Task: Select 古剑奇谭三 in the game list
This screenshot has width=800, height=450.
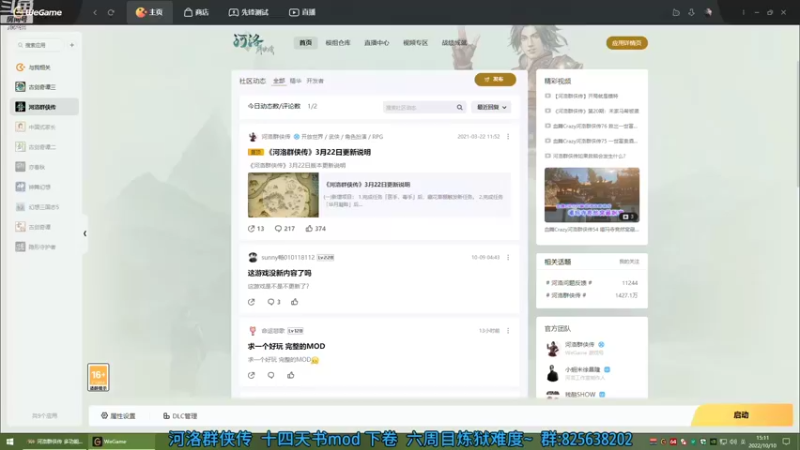Action: point(44,87)
